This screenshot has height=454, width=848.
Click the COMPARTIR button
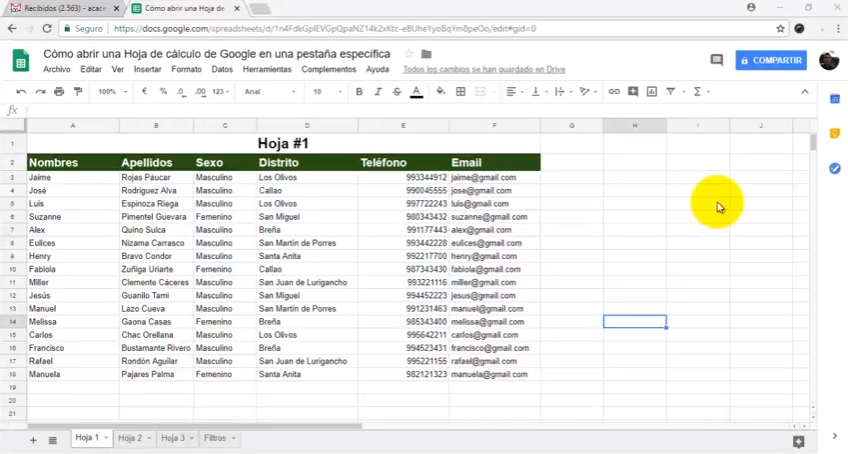(771, 60)
